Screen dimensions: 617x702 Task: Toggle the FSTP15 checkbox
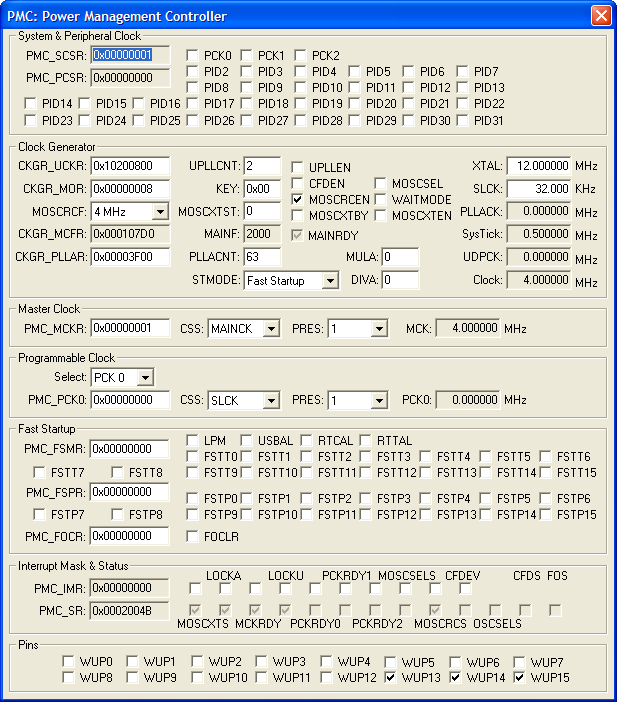[x=545, y=515]
